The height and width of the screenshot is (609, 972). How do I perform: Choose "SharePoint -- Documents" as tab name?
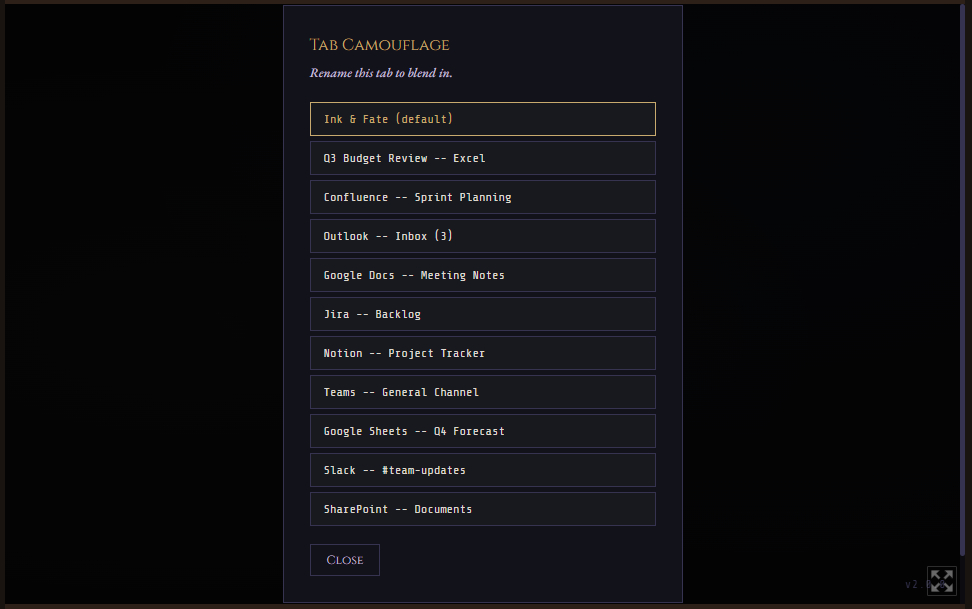(x=482, y=509)
